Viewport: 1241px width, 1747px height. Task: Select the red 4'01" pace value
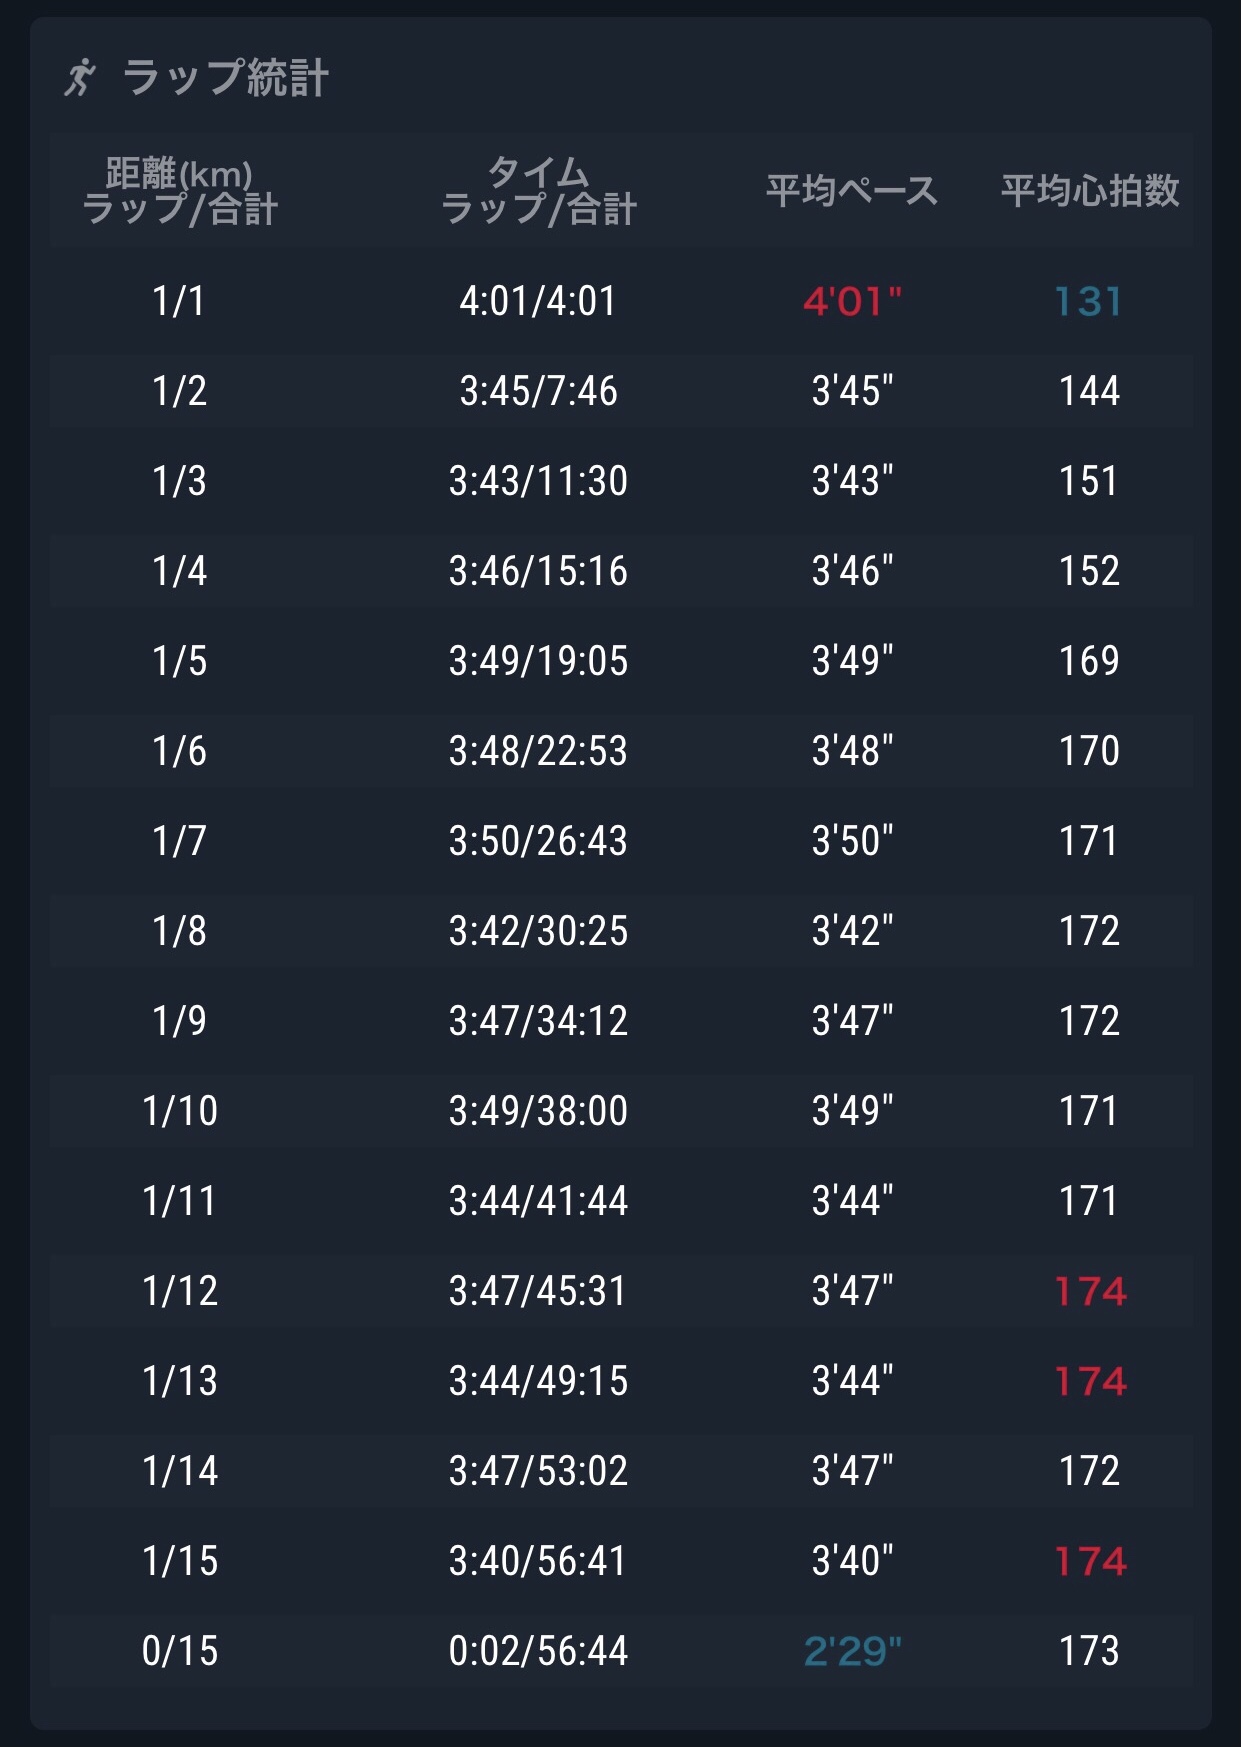(x=852, y=301)
